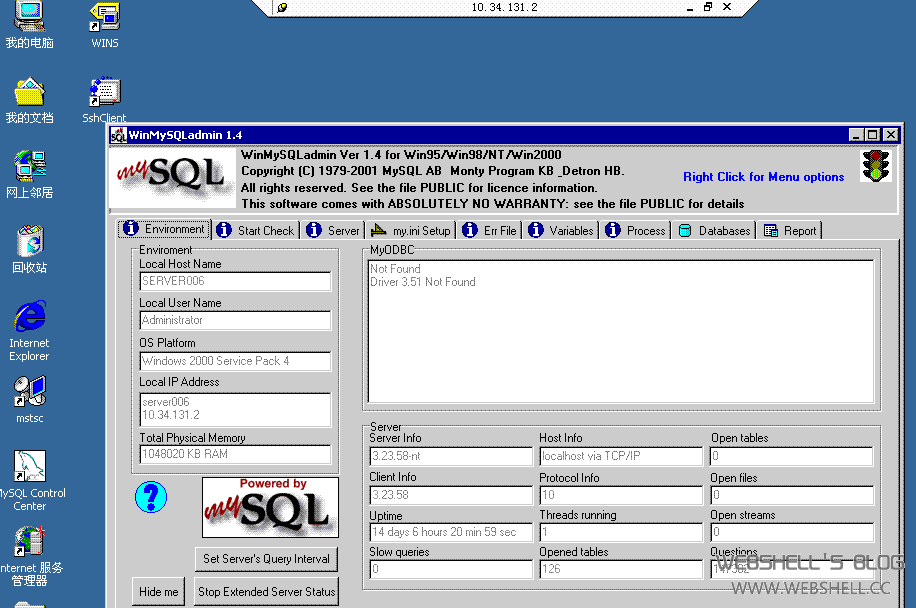Click the Total Physical Memory field
The width and height of the screenshot is (916, 608).
coord(235,454)
